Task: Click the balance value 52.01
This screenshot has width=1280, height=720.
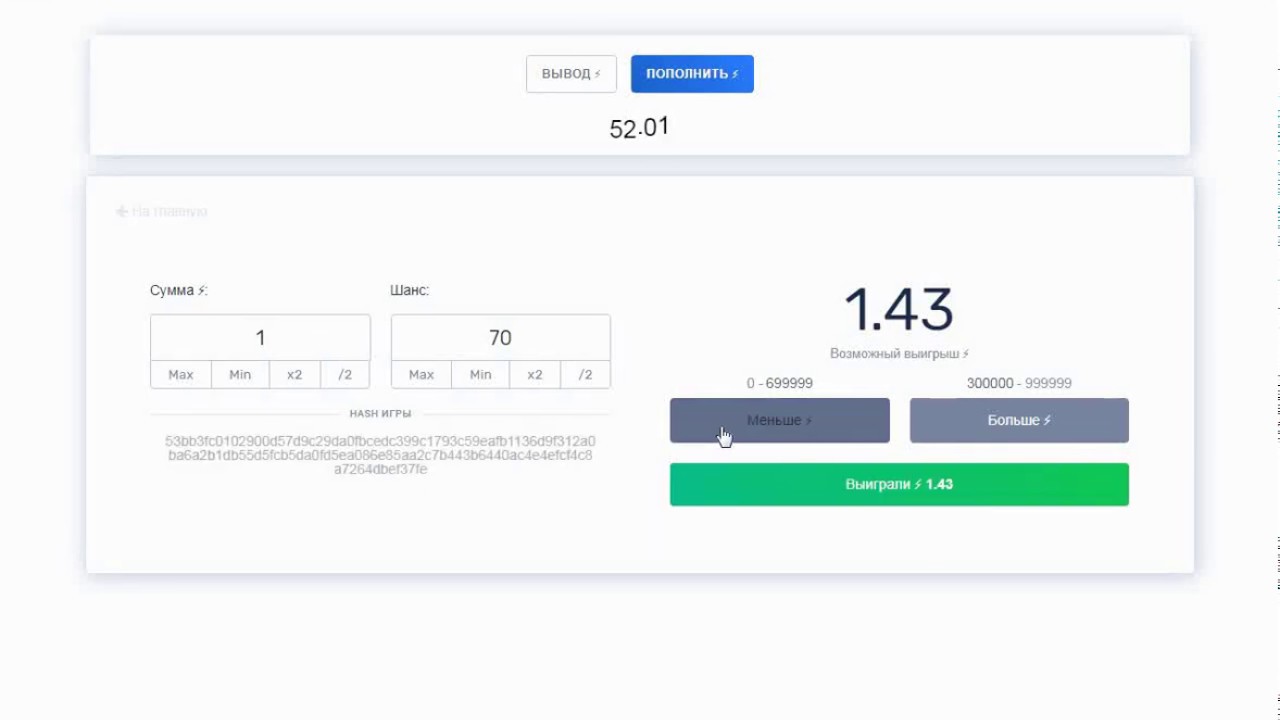Action: 639,128
